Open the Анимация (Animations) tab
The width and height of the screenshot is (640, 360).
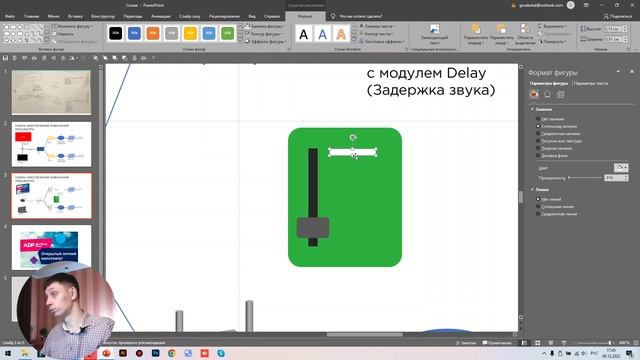(161, 16)
